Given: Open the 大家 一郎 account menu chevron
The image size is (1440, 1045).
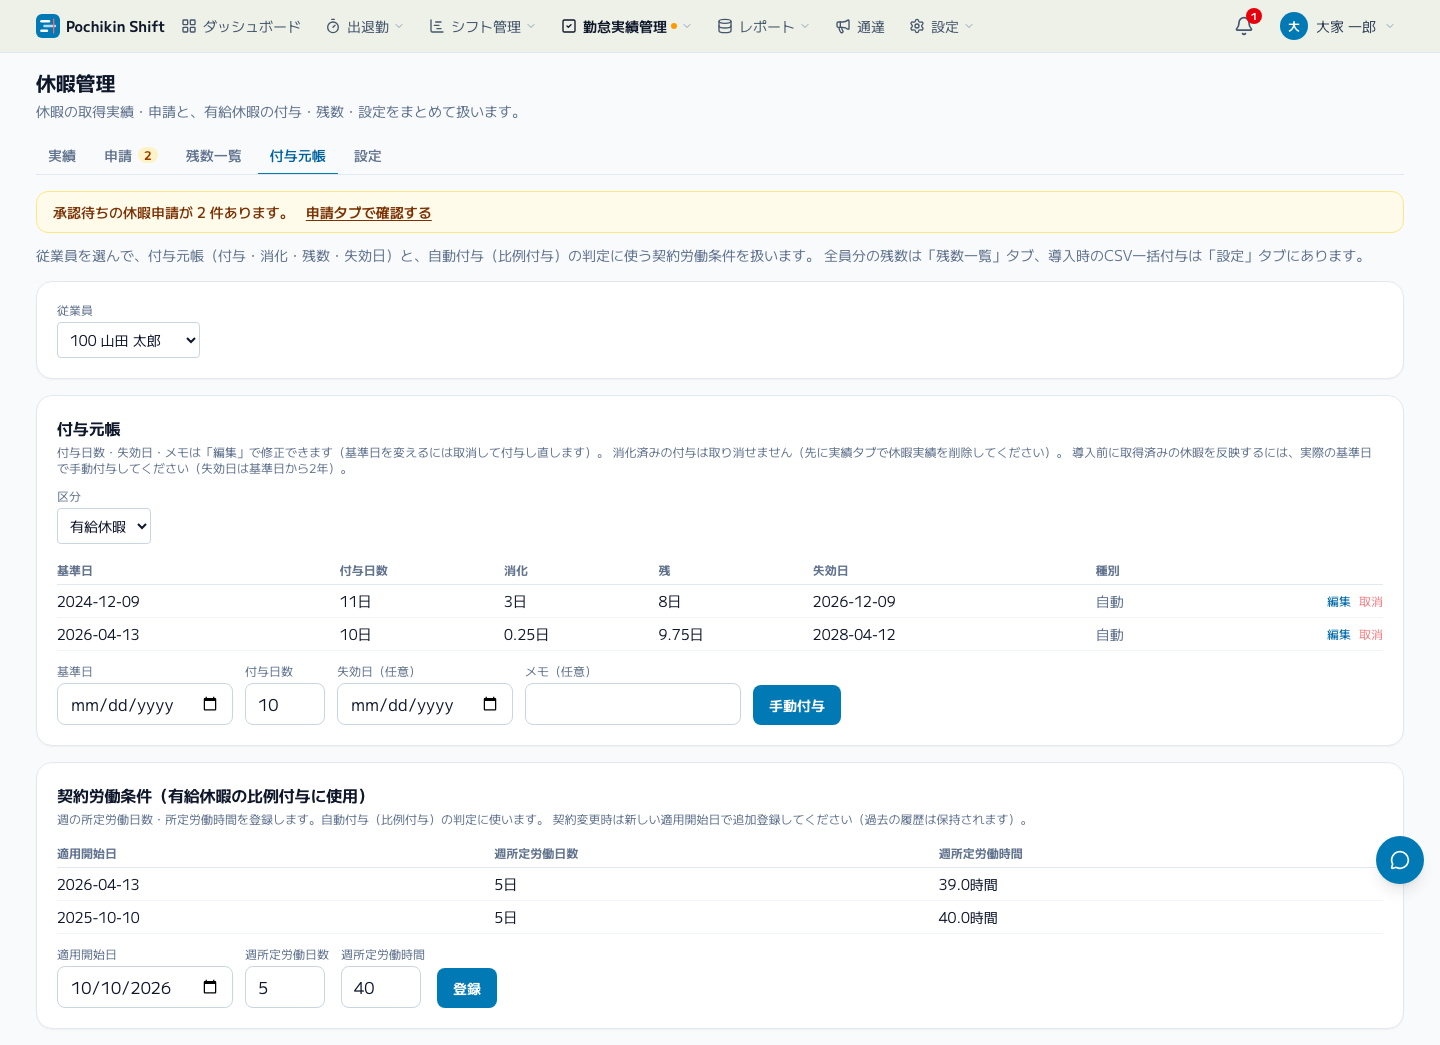Looking at the screenshot, I should tap(1390, 27).
